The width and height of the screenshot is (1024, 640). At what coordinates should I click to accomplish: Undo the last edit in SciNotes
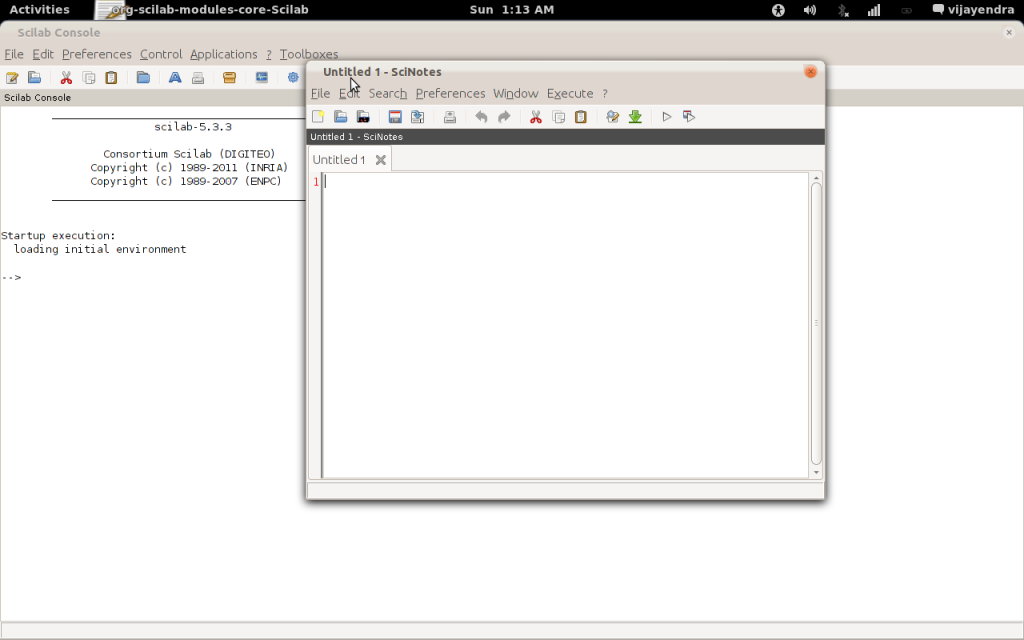[x=481, y=117]
